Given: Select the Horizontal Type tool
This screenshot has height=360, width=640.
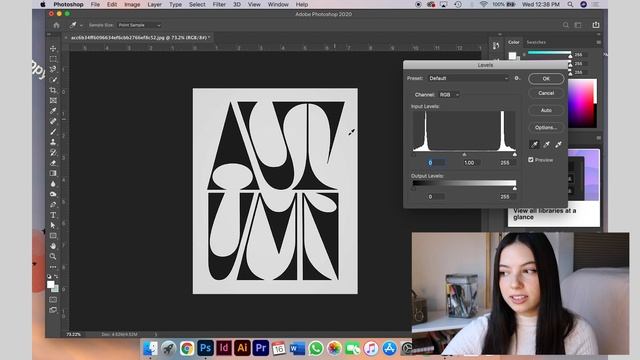Looking at the screenshot, I should (x=53, y=215).
